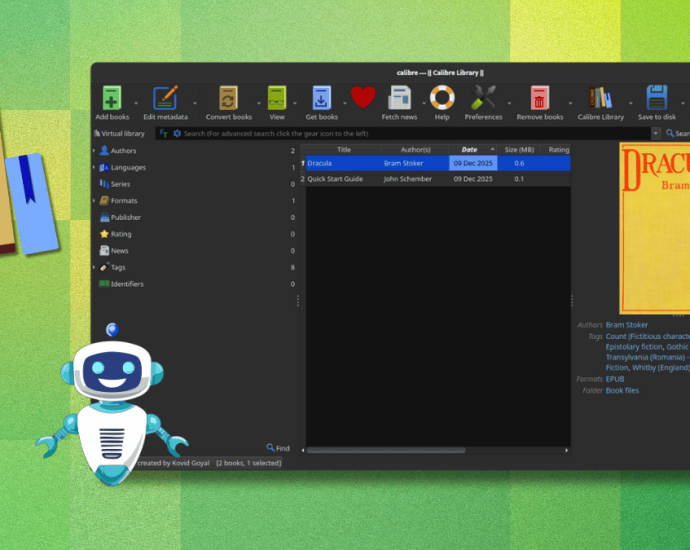Open the book with the View icon
690x550 pixels.
point(277,98)
